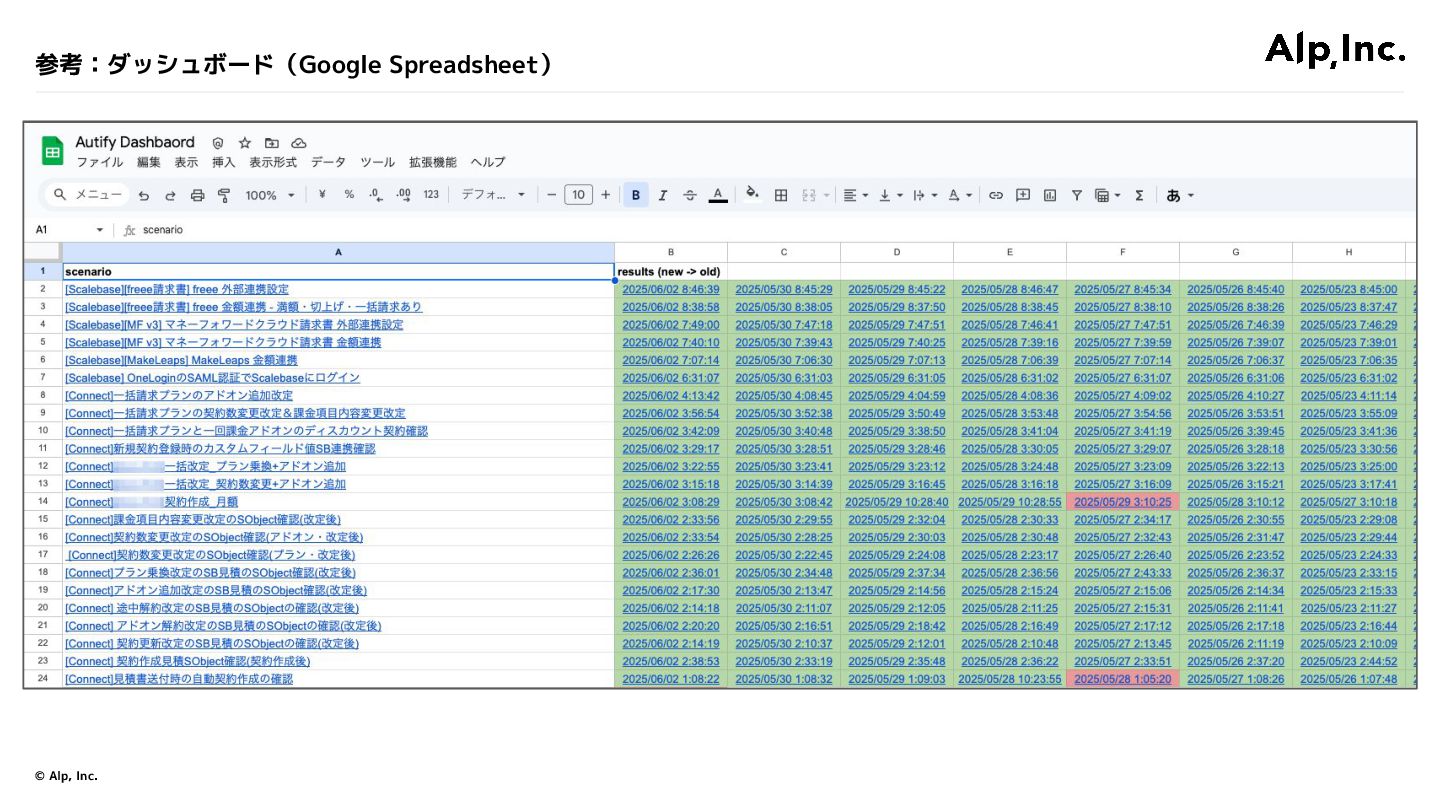
Task: Open the text color picker
Action: pyautogui.click(x=717, y=195)
